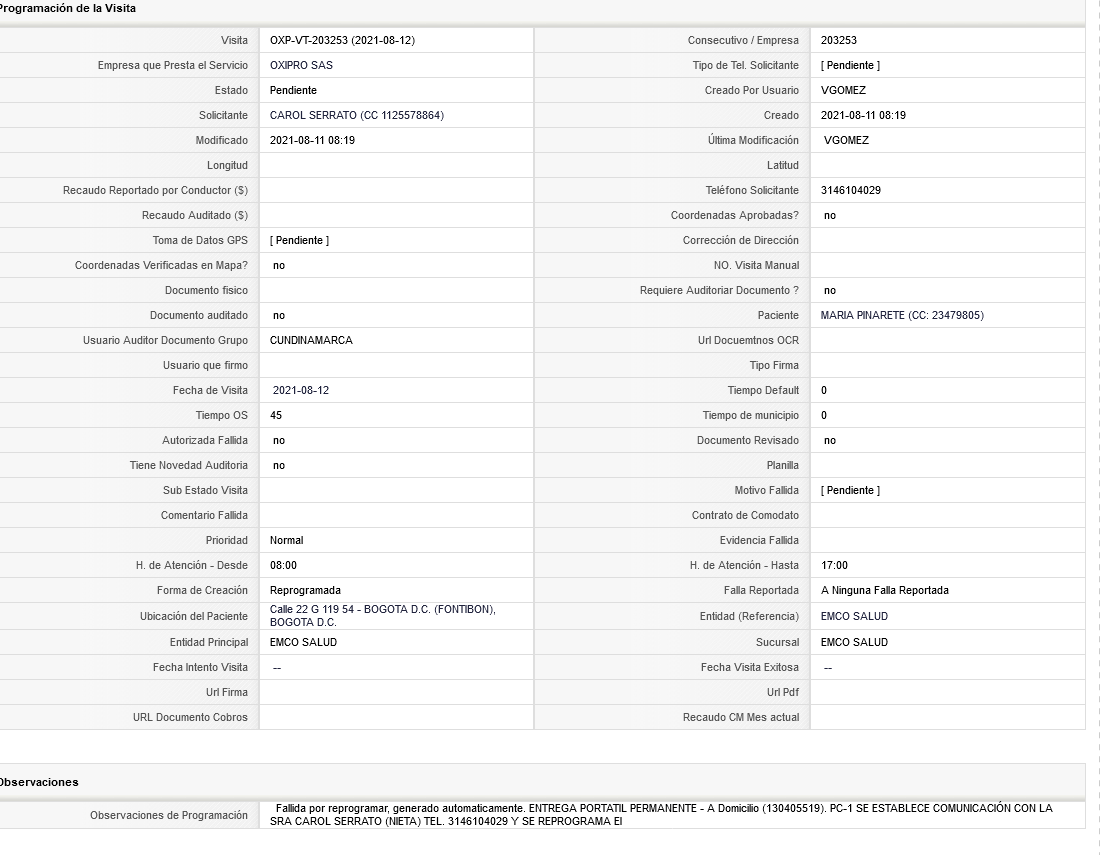The image size is (1100, 855).
Task: Click the 'Sub Estado Visita' label
Action: pos(205,490)
